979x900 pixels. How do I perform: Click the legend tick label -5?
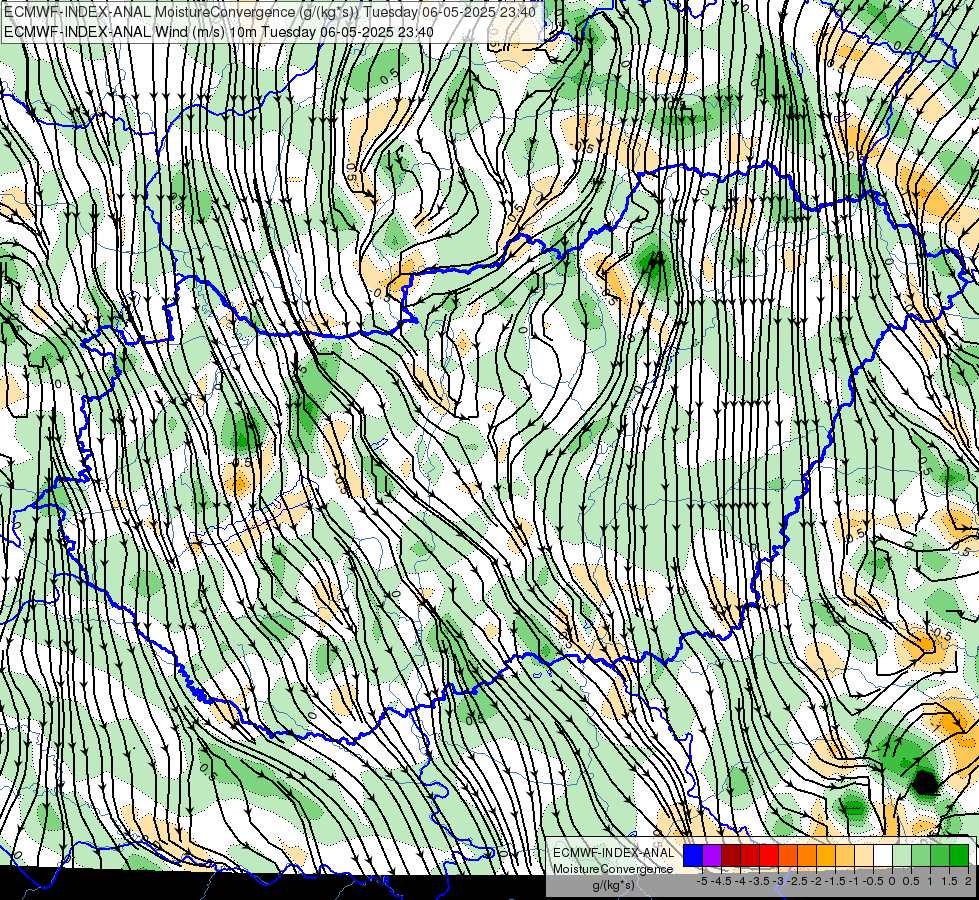702,881
